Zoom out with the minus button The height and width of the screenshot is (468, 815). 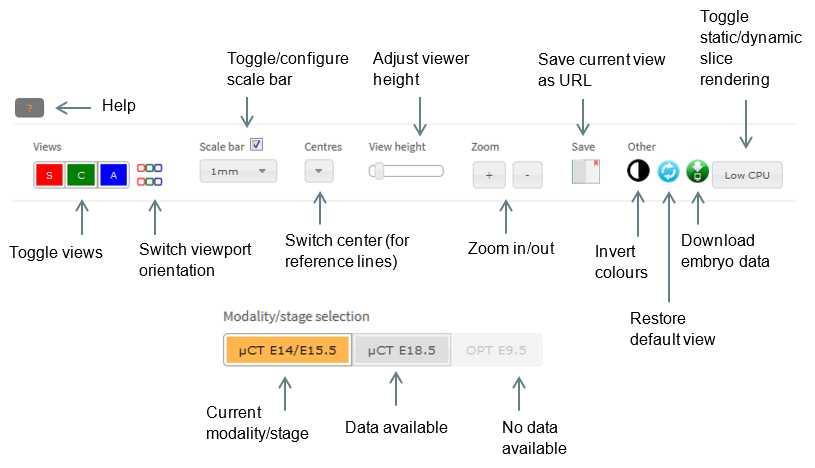(528, 175)
